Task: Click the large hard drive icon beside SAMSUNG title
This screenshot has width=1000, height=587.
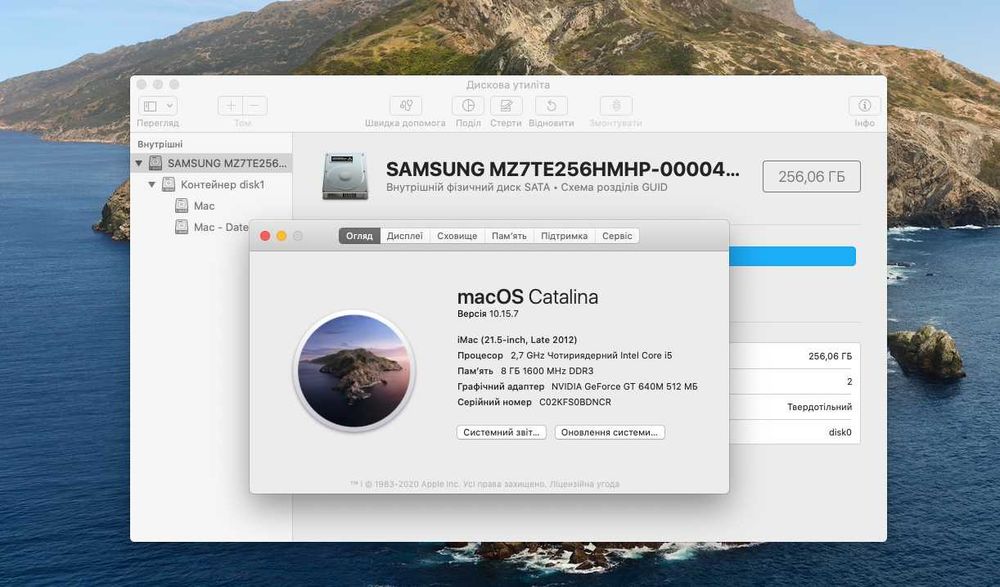Action: pos(345,176)
